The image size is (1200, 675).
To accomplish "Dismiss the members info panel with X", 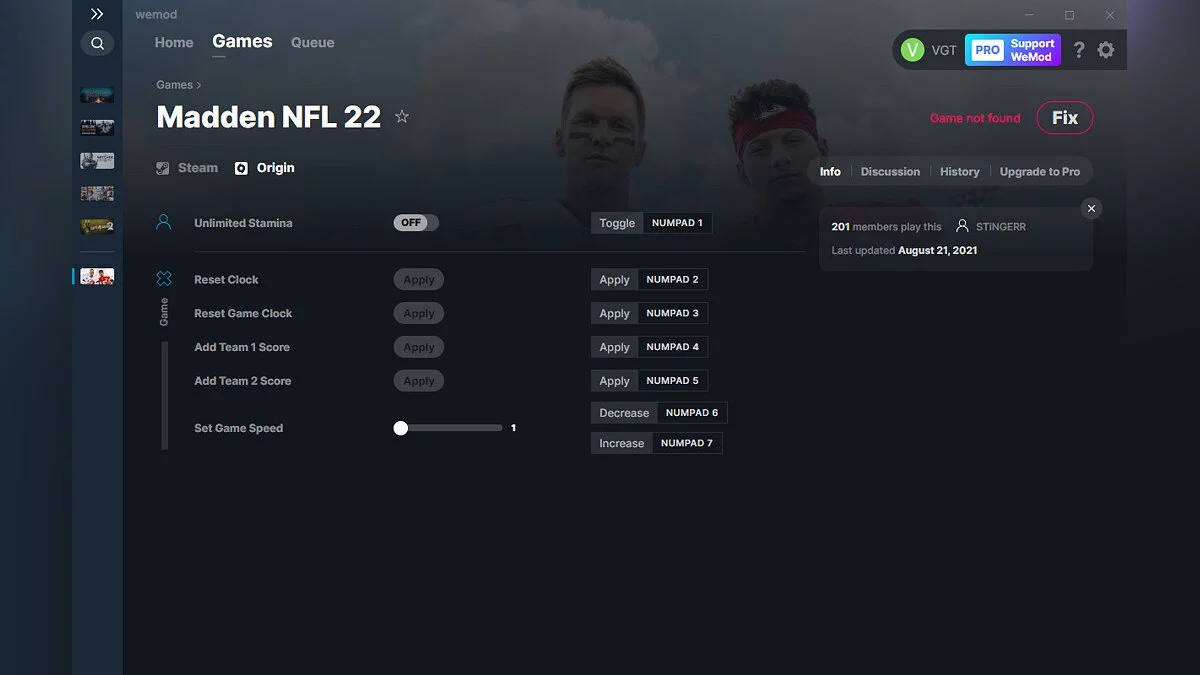I will tap(1091, 208).
